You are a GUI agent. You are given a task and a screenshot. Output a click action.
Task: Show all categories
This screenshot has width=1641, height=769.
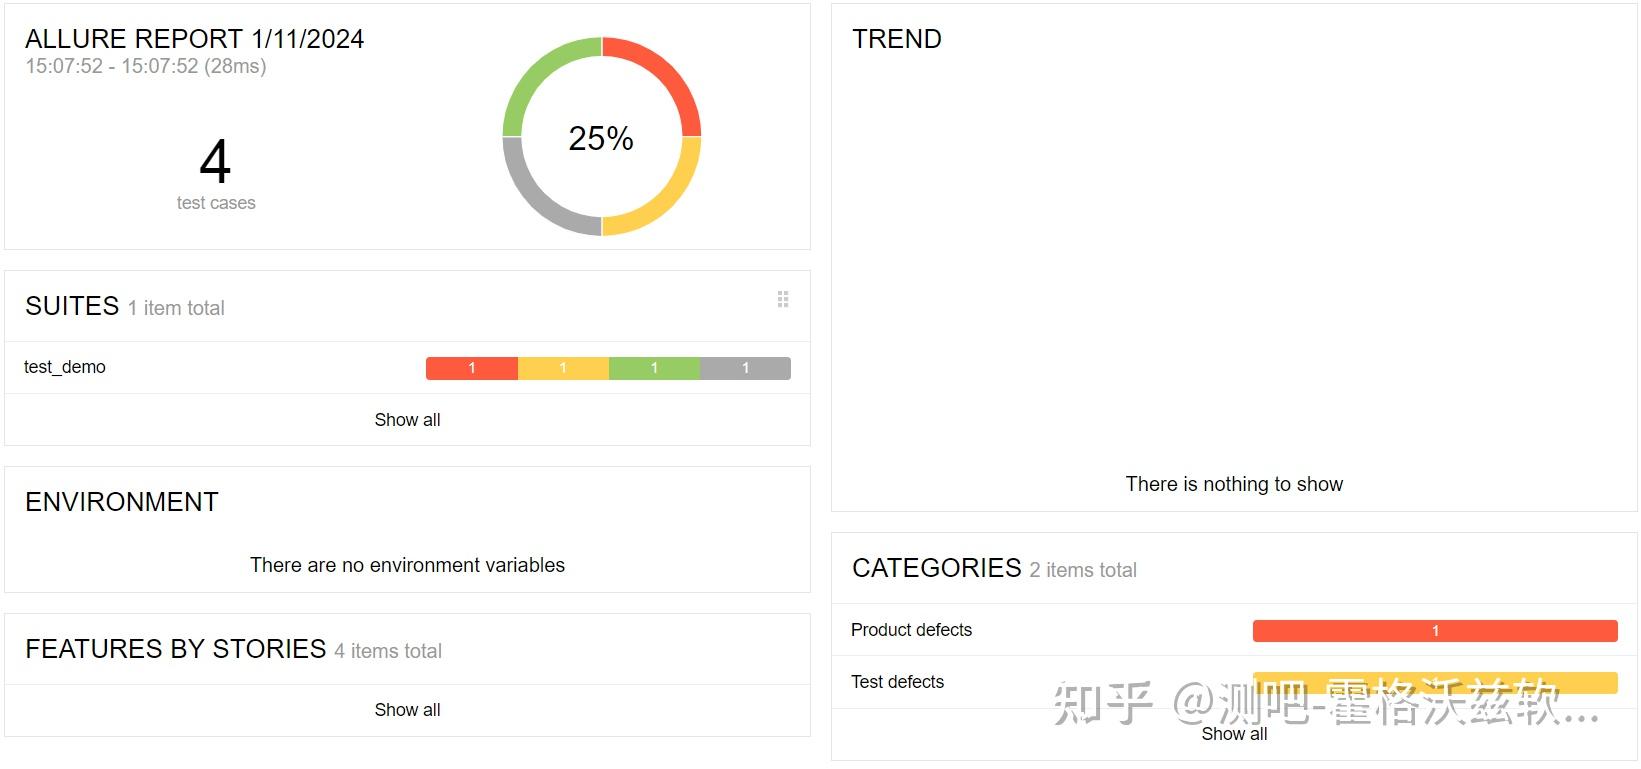pos(1234,734)
